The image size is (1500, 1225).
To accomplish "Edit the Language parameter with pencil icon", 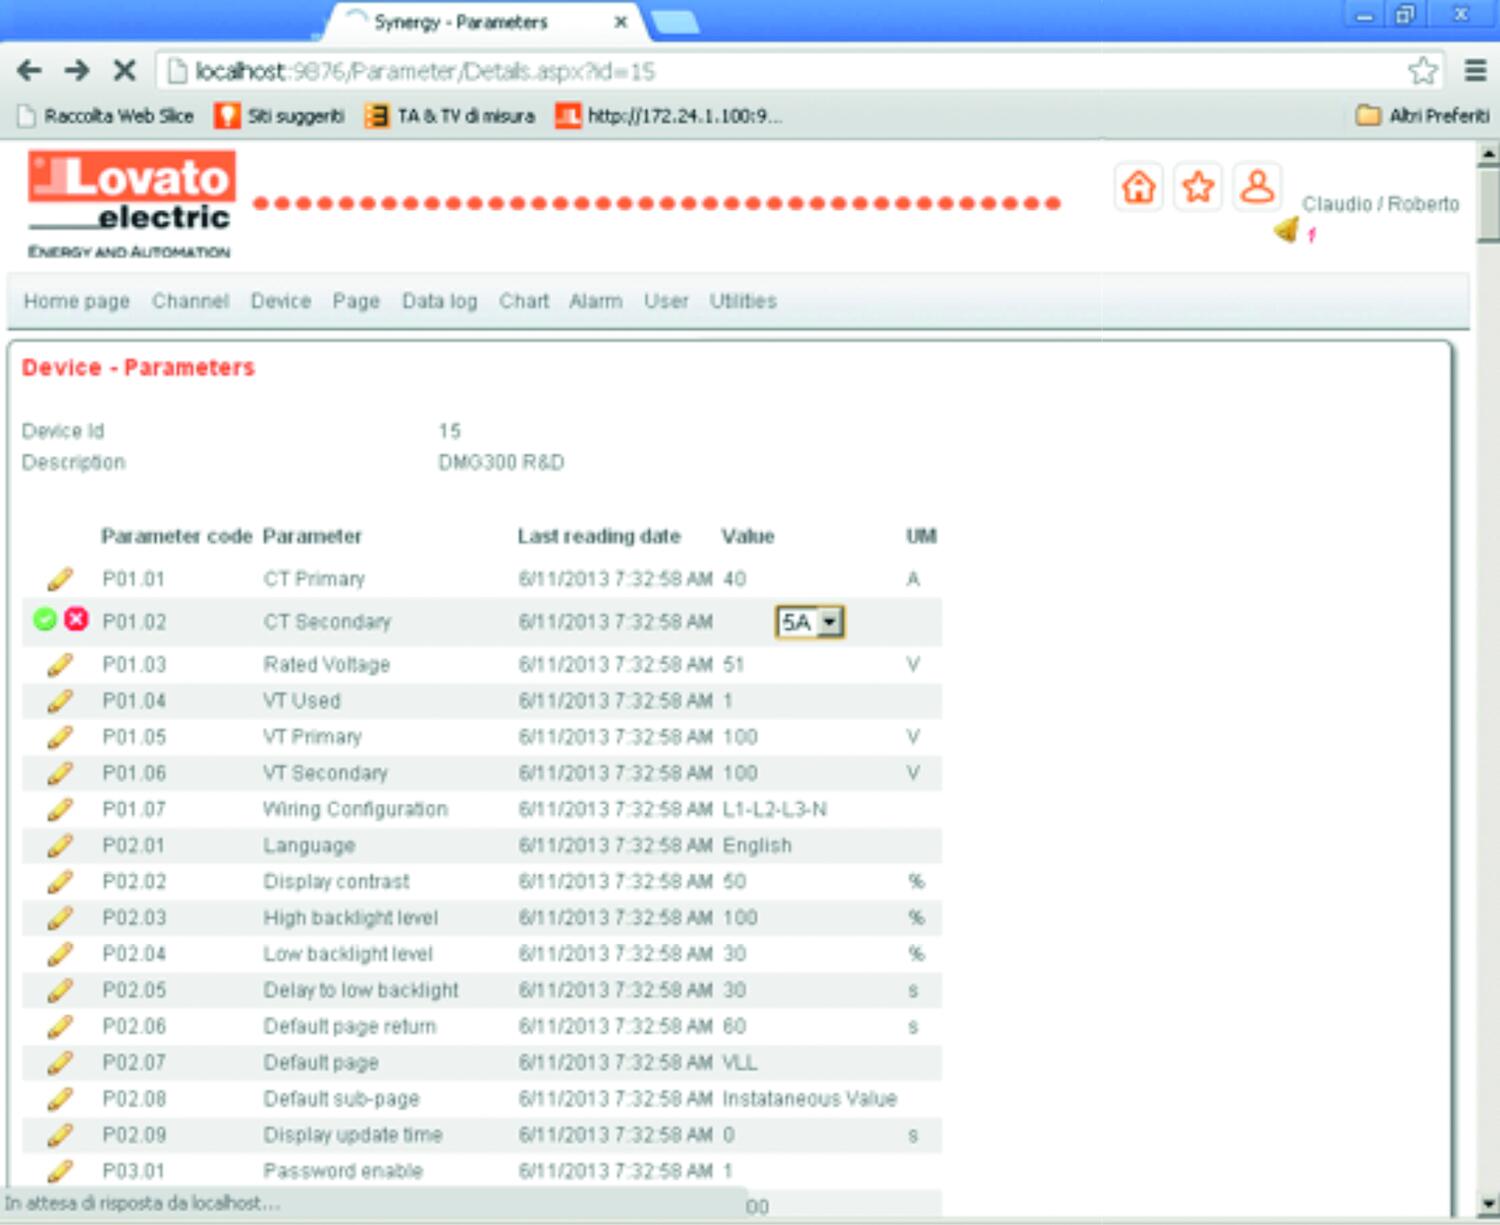I will (60, 845).
